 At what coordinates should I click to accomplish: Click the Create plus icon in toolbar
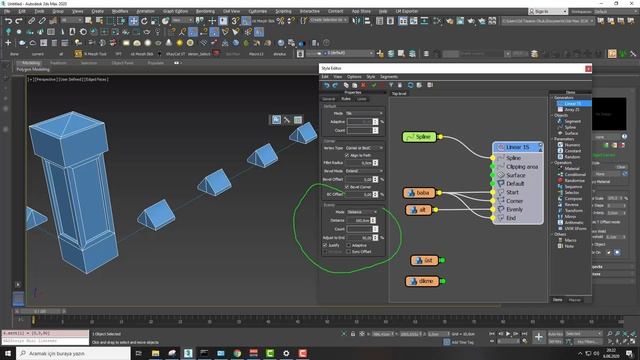pyautogui.click(x=8, y=42)
